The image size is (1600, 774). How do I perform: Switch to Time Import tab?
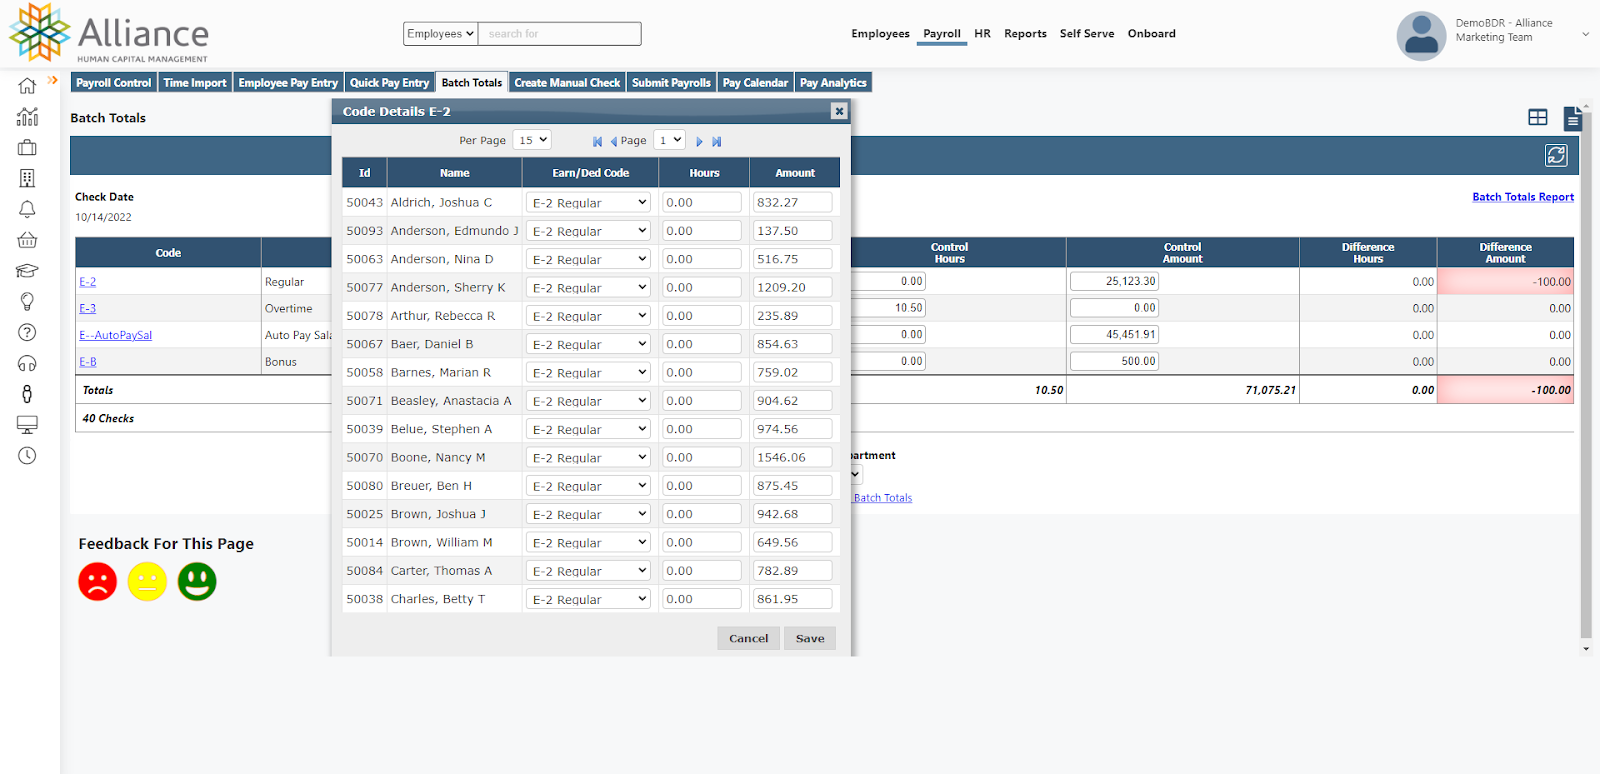pyautogui.click(x=195, y=83)
